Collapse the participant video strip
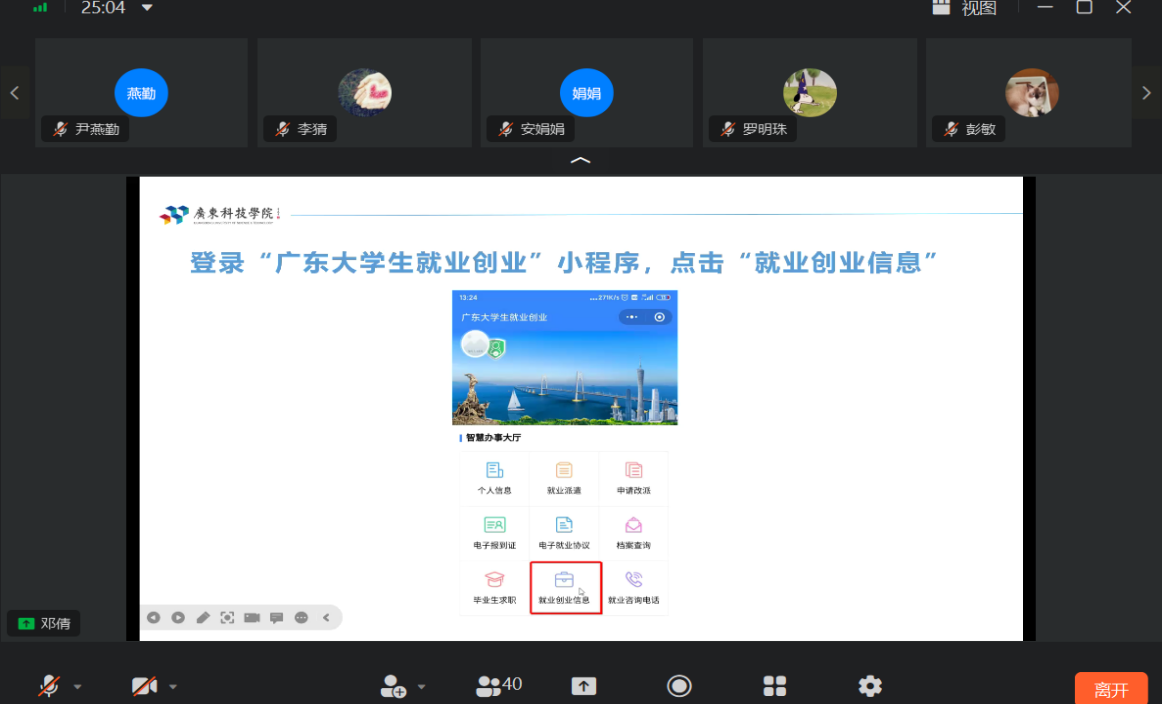Screen dimensions: 1162x704 pyautogui.click(x=580, y=160)
